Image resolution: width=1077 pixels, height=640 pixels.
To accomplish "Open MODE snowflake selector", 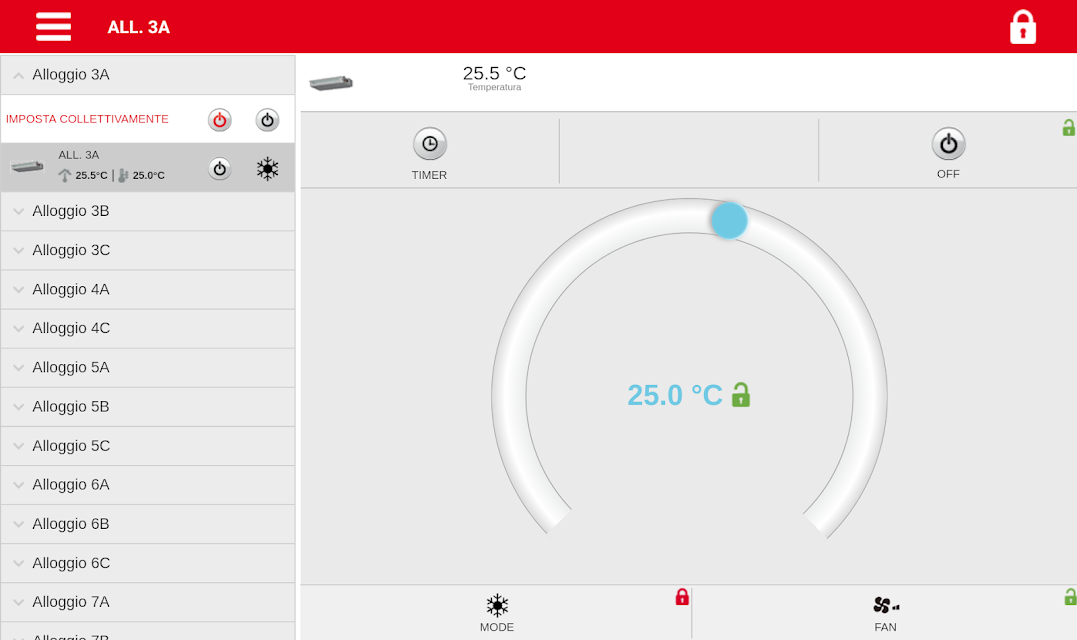I will pyautogui.click(x=497, y=606).
